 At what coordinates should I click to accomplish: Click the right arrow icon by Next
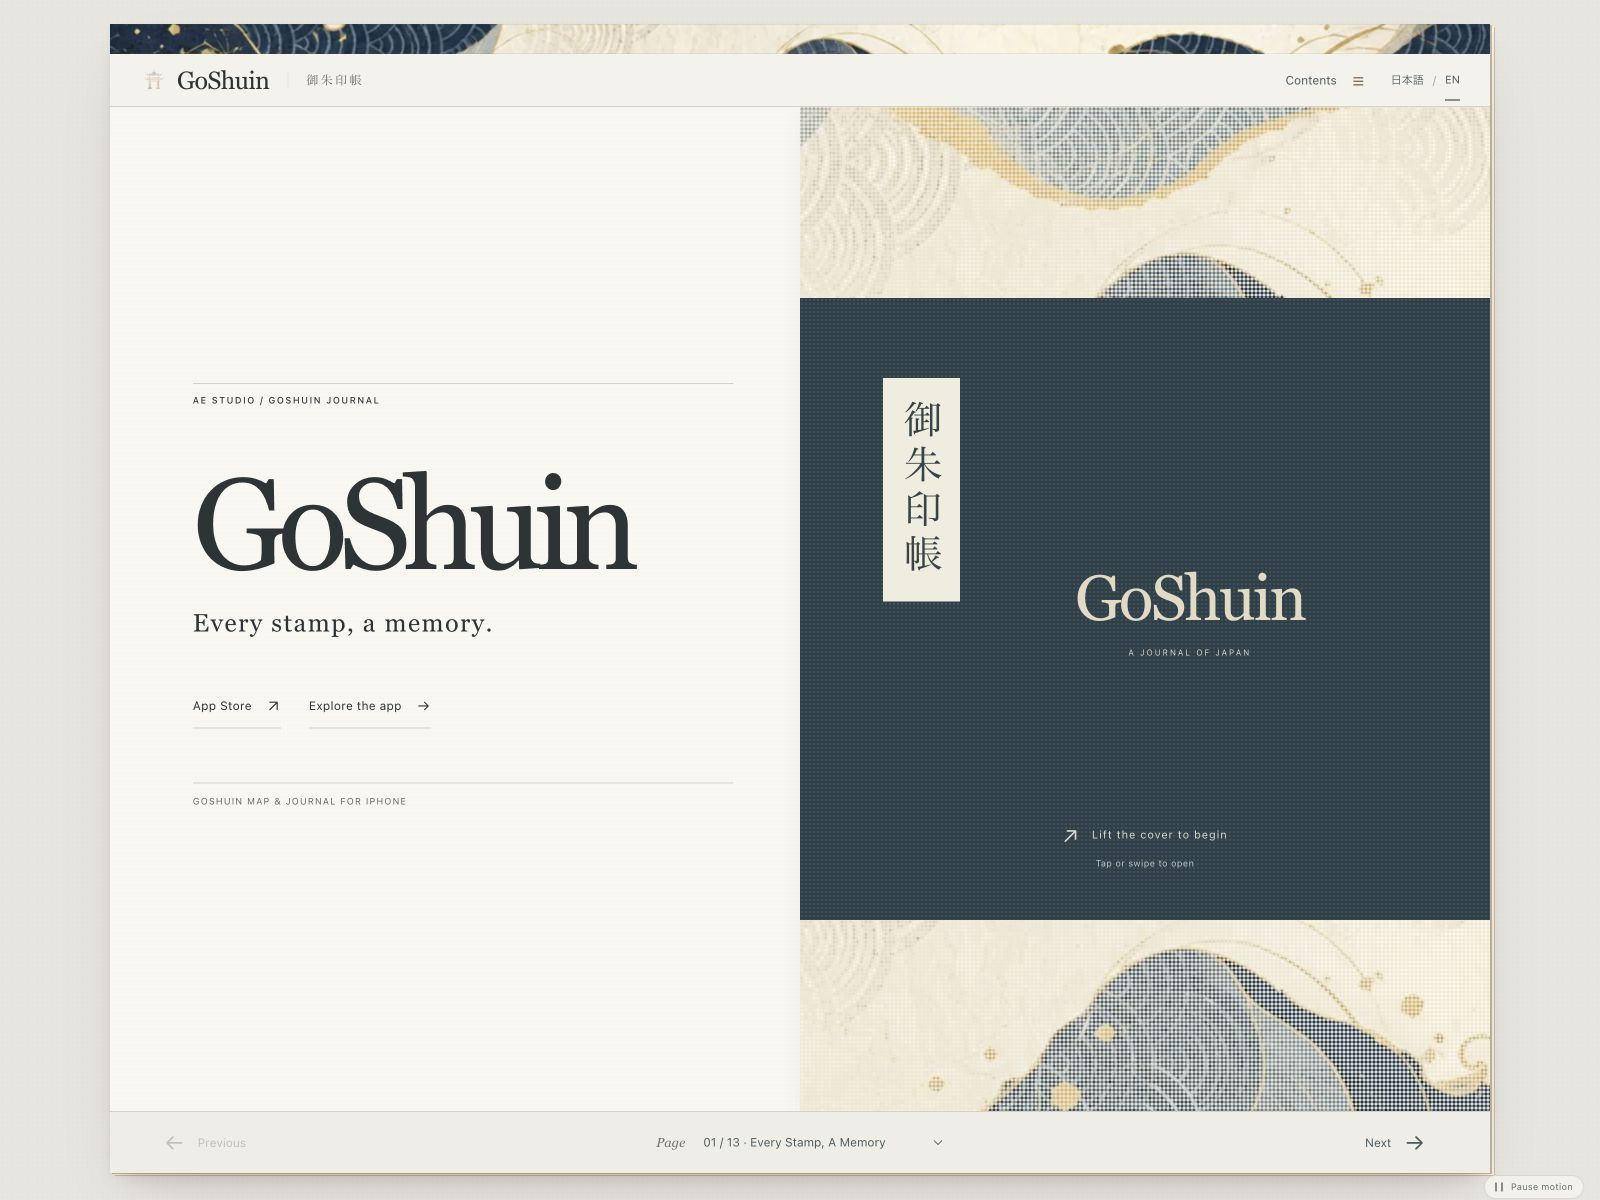1415,1143
